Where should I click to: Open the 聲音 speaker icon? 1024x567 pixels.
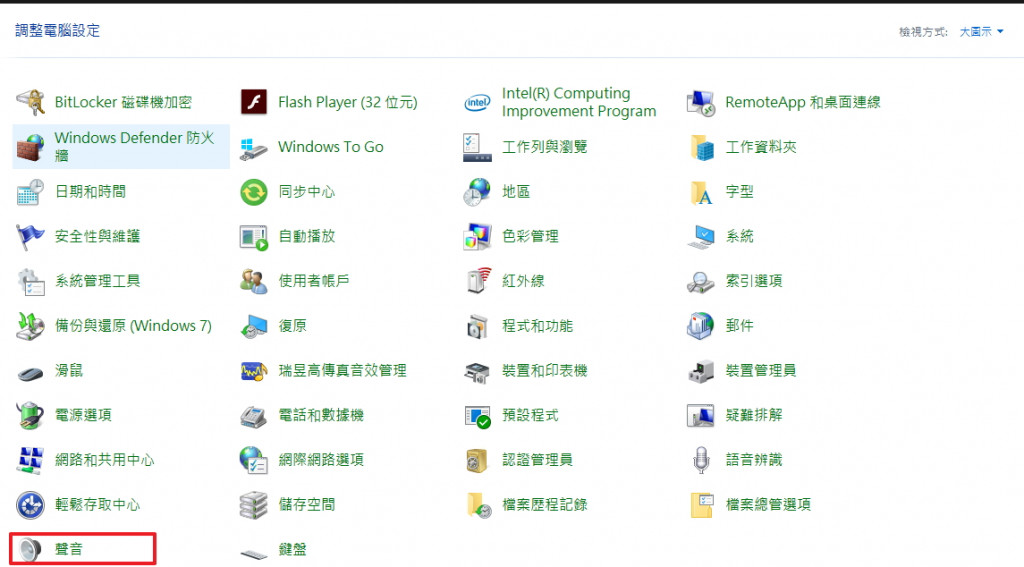pos(31,550)
